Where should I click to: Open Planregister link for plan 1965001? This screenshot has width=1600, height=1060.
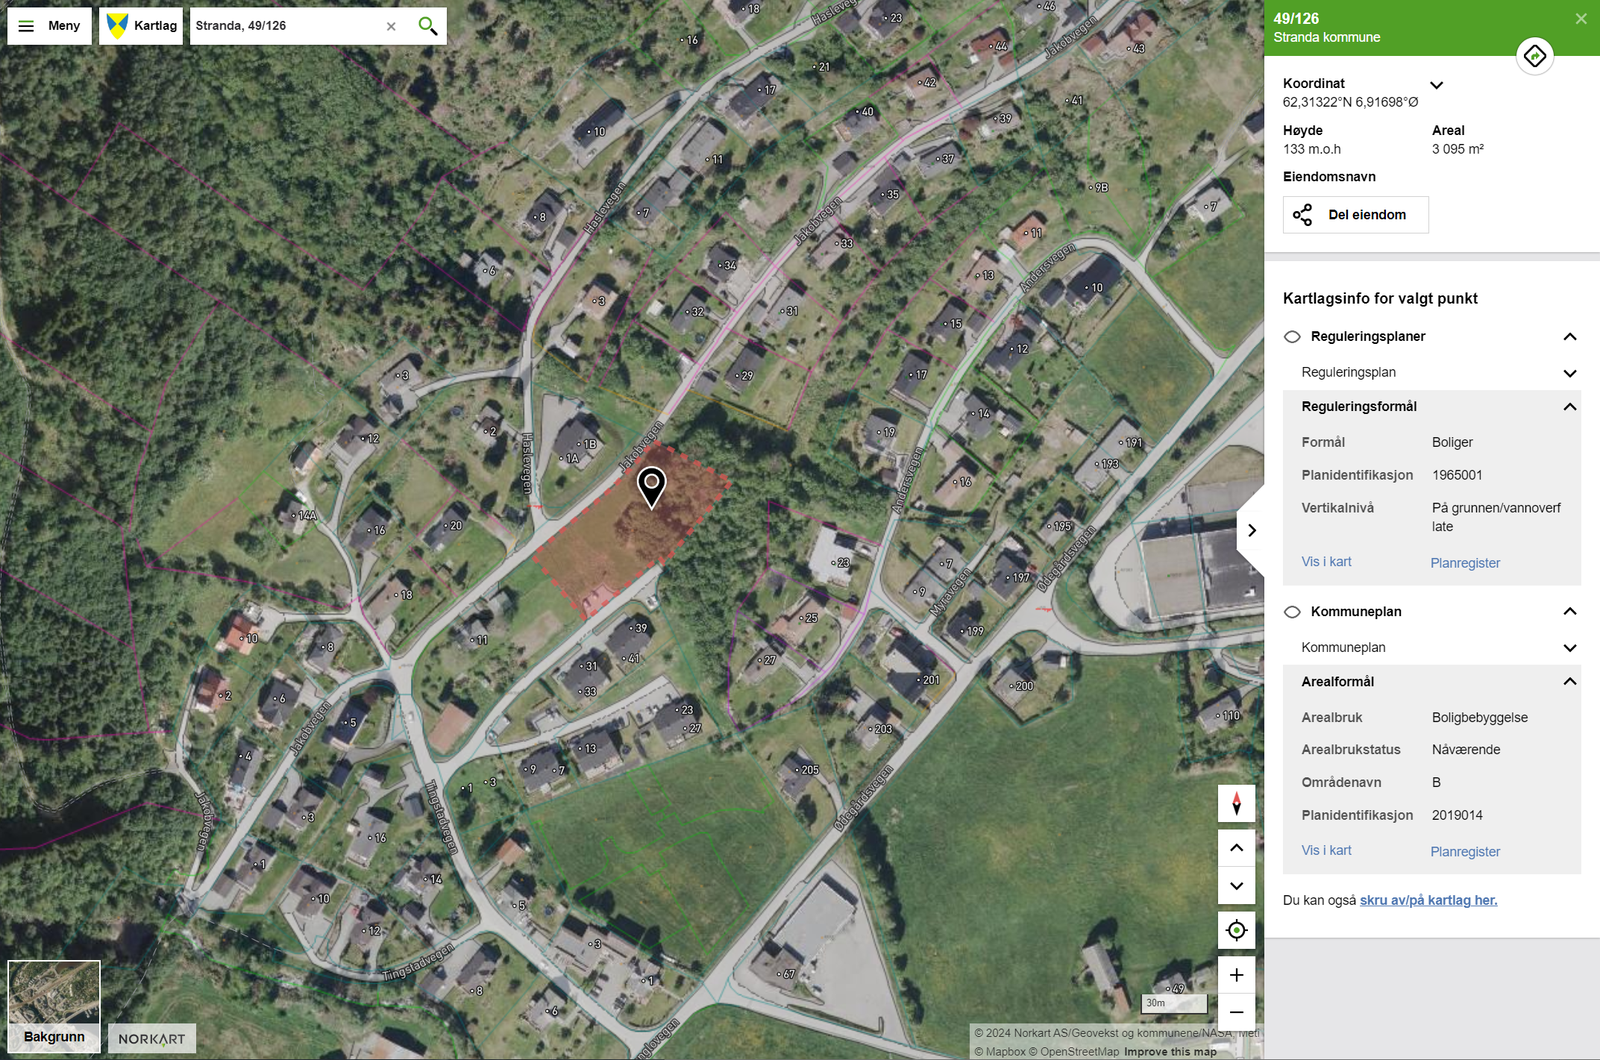coord(1465,563)
